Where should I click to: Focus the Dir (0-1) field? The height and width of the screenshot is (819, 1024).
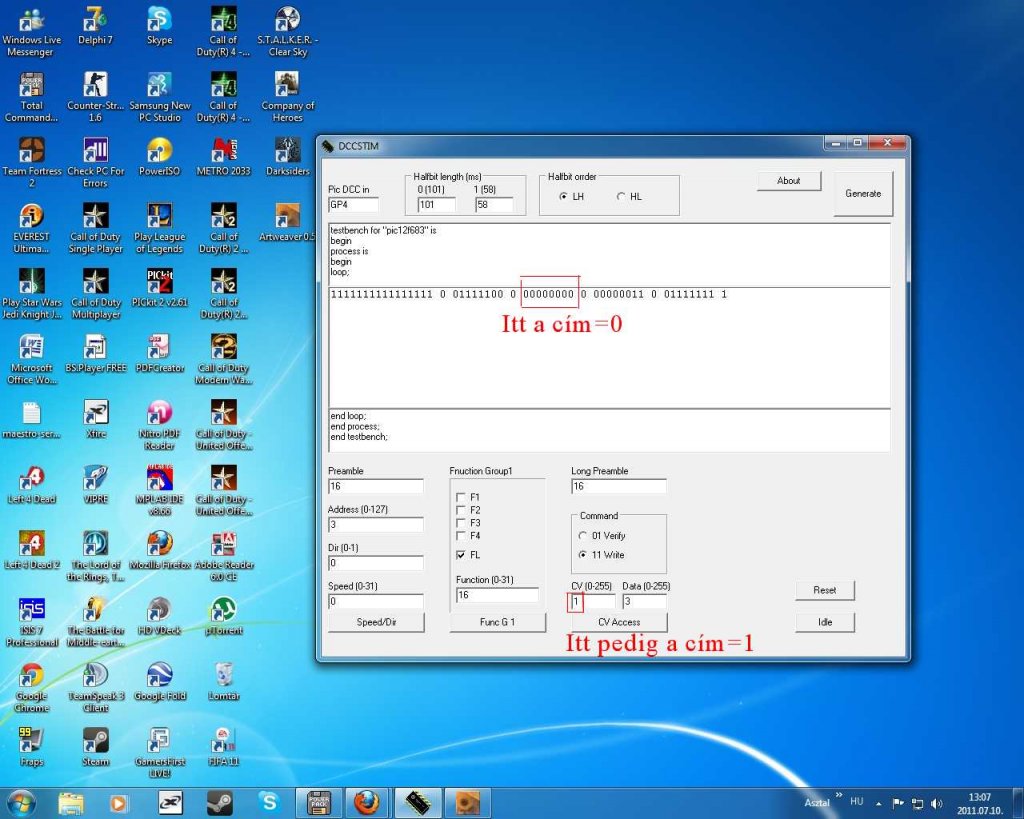[x=376, y=563]
